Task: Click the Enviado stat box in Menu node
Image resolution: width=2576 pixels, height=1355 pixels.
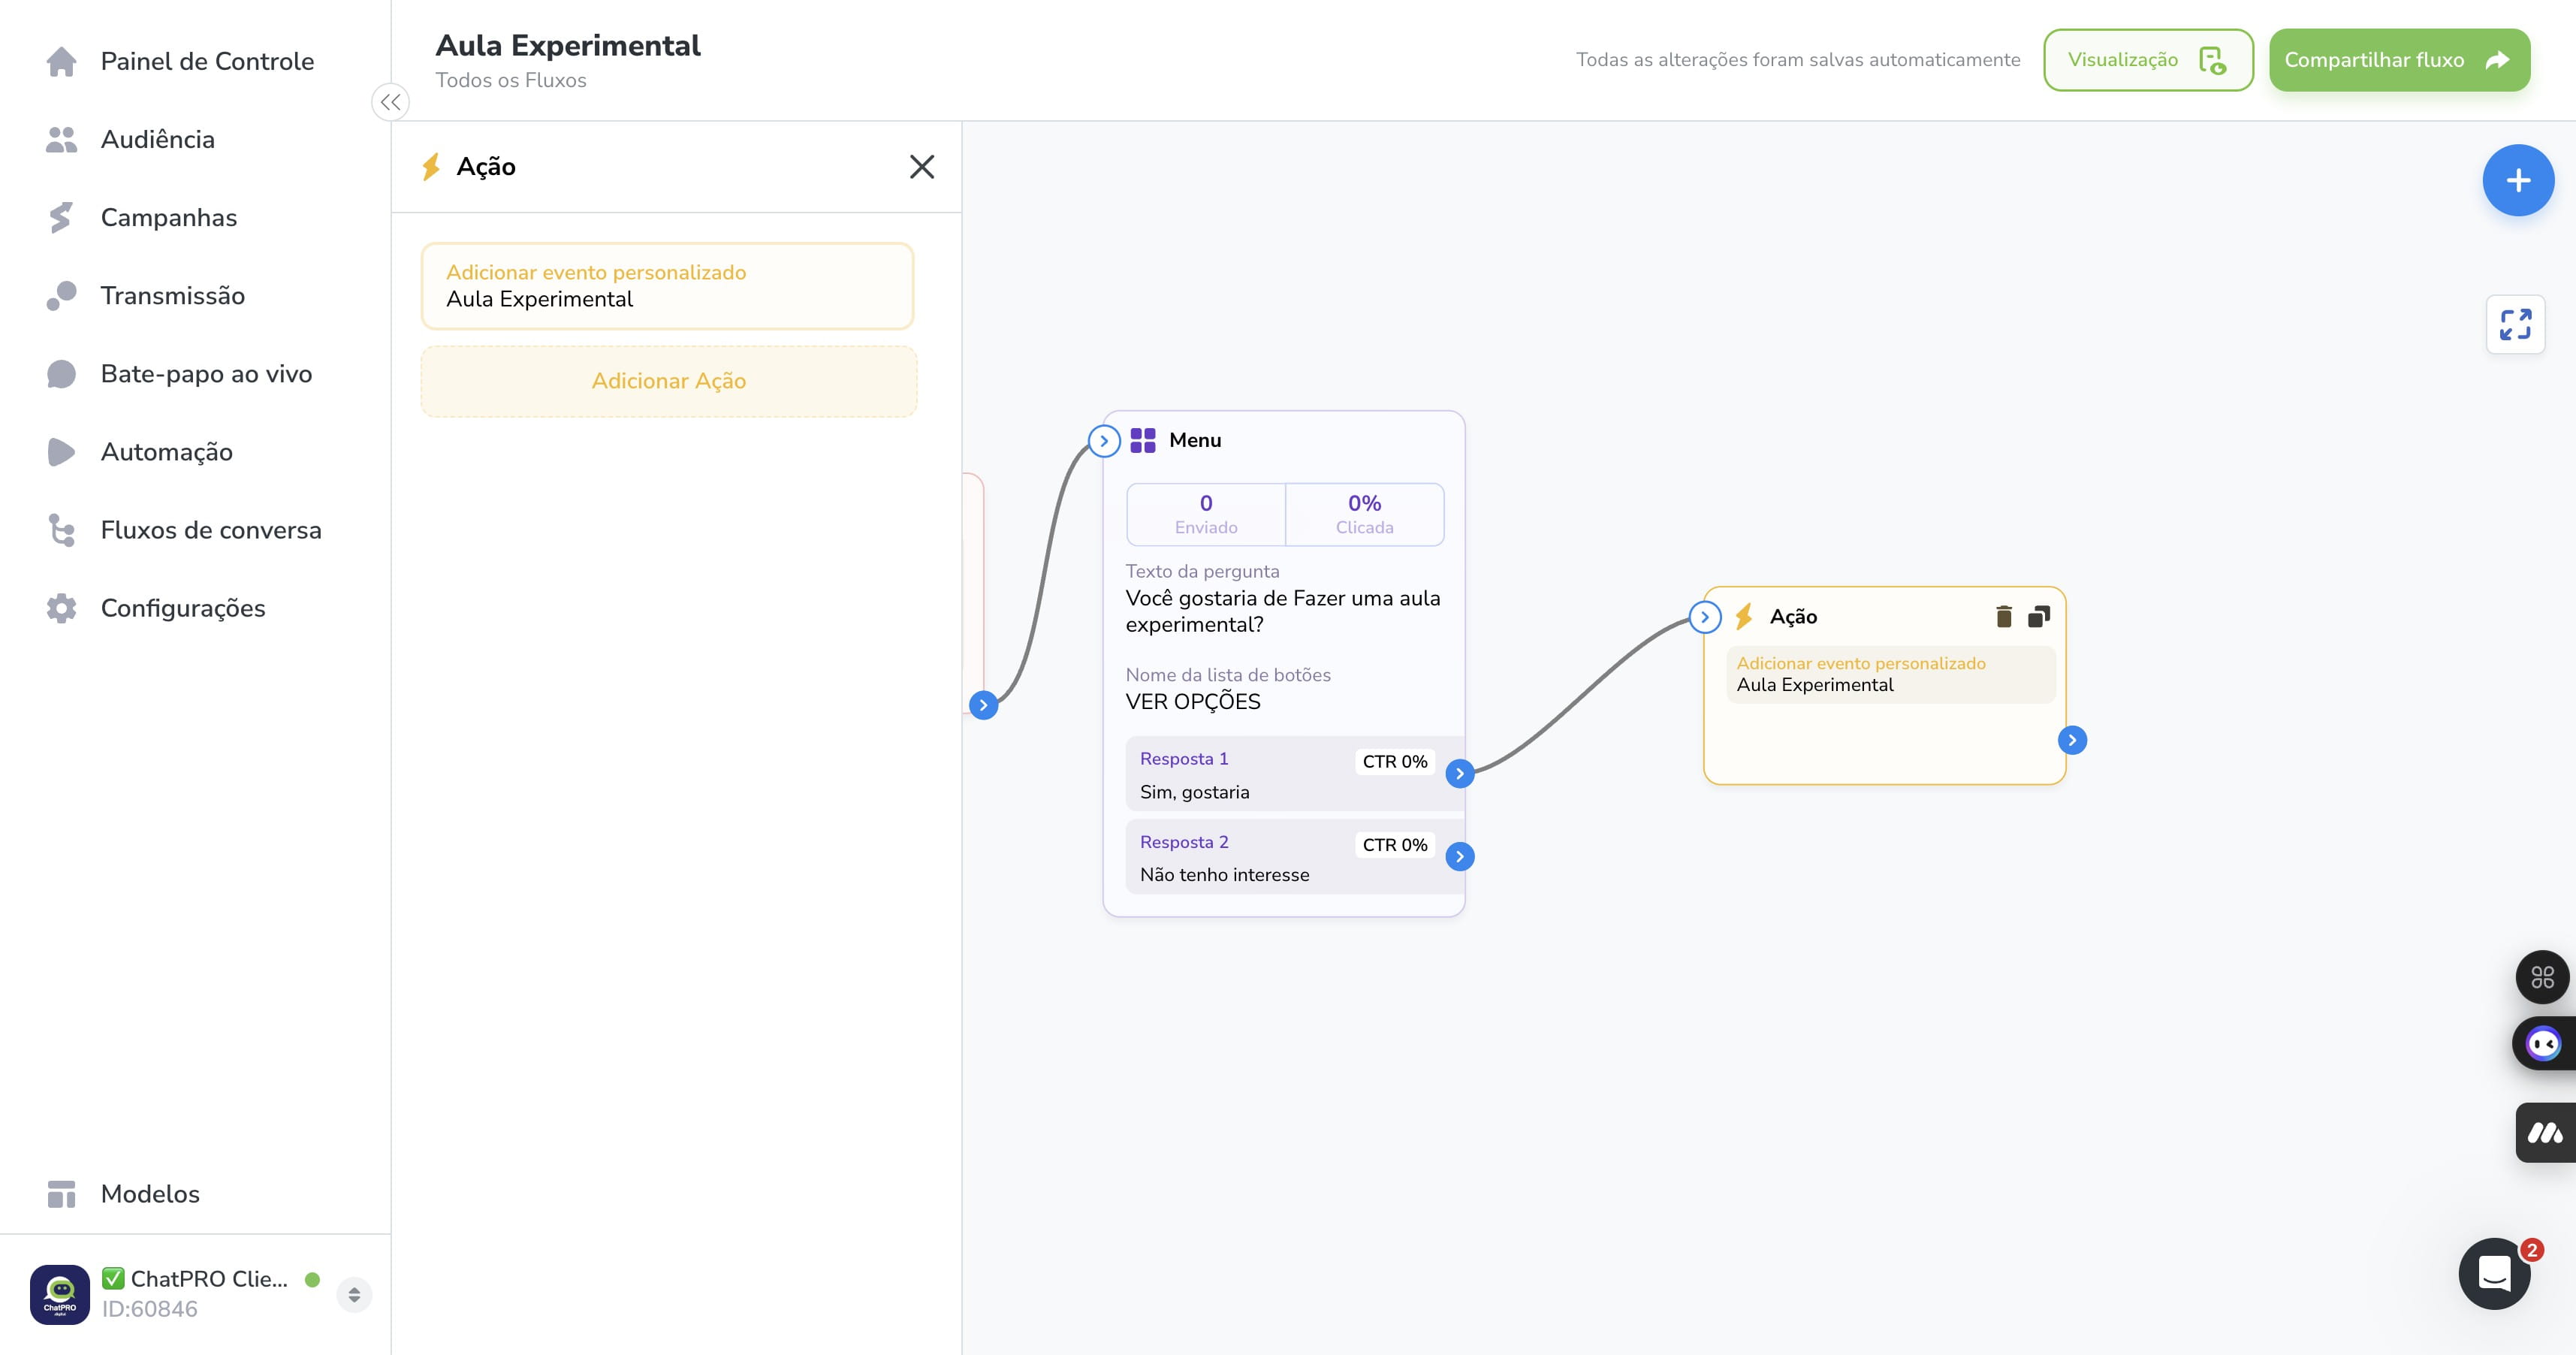Action: [1206, 514]
